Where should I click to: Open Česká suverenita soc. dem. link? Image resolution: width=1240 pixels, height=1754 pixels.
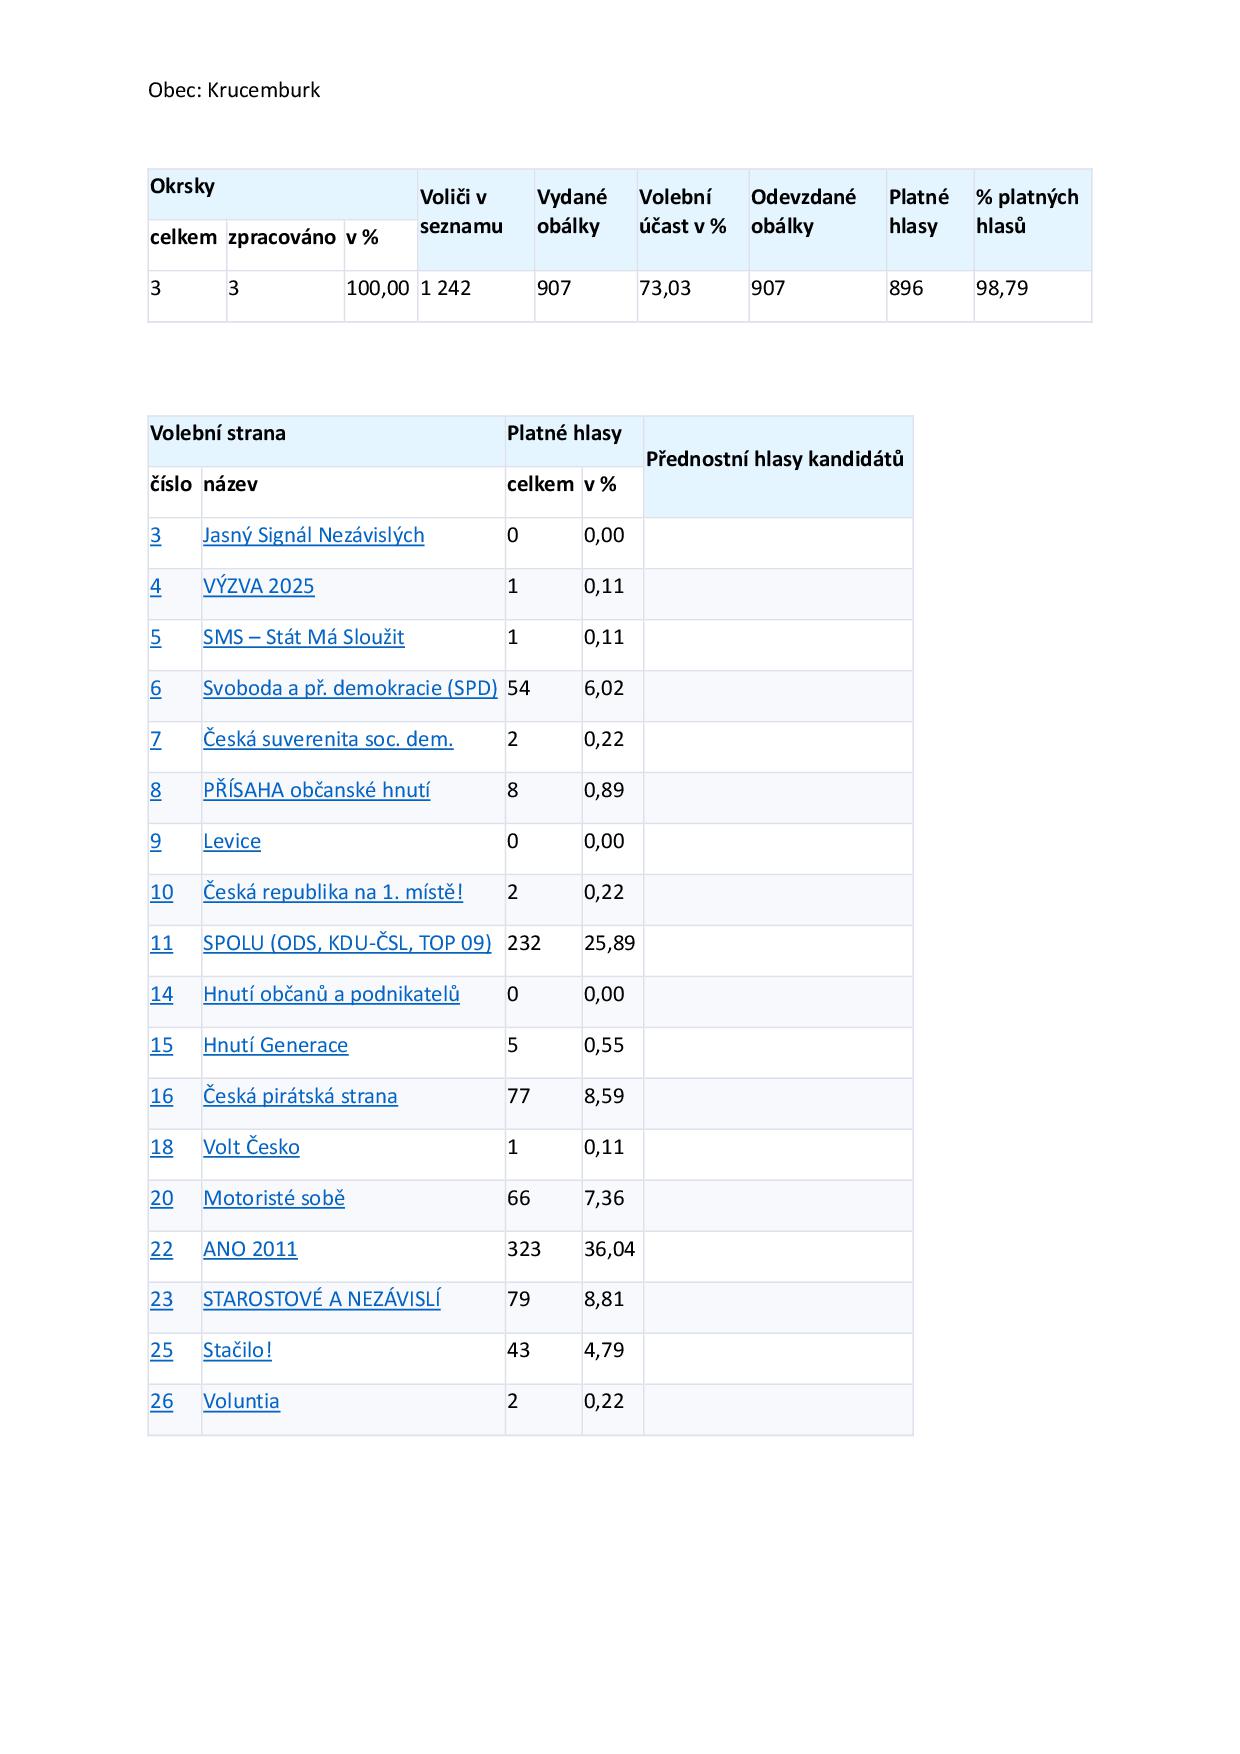[x=328, y=739]
